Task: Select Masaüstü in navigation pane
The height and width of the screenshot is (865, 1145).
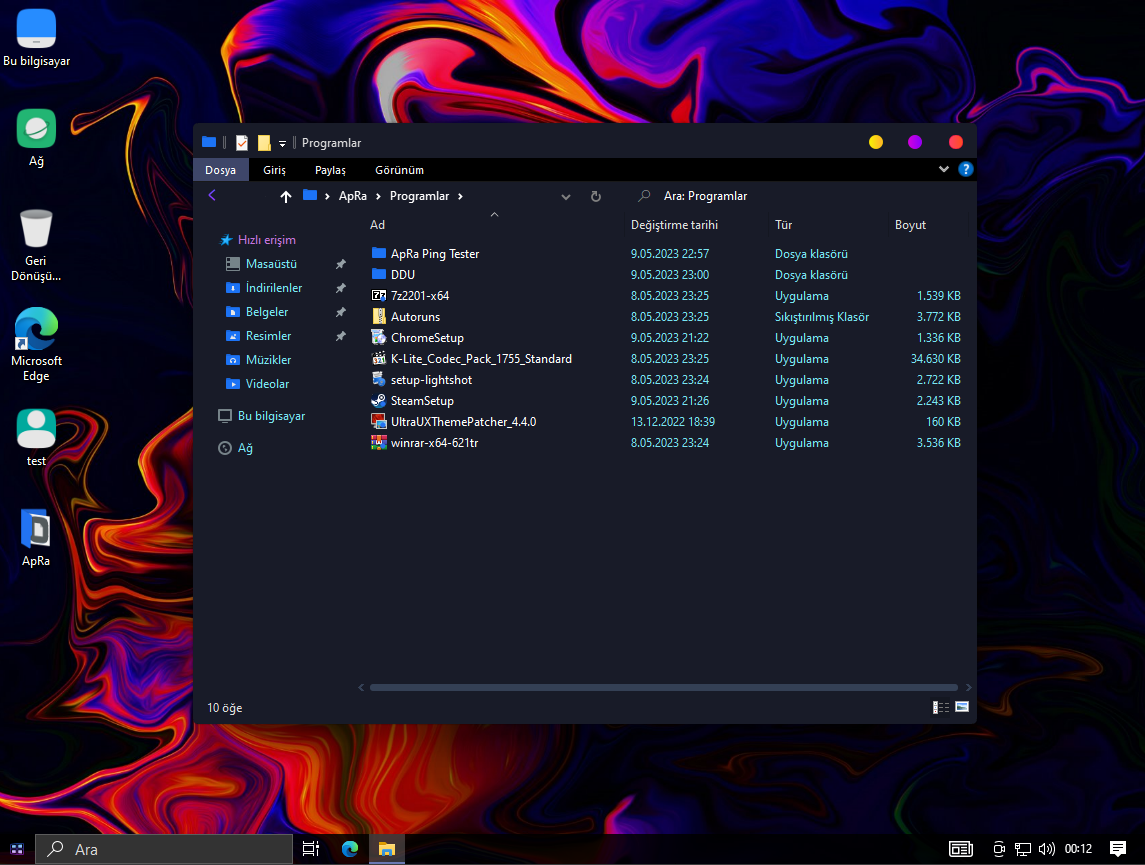Action: (x=271, y=264)
